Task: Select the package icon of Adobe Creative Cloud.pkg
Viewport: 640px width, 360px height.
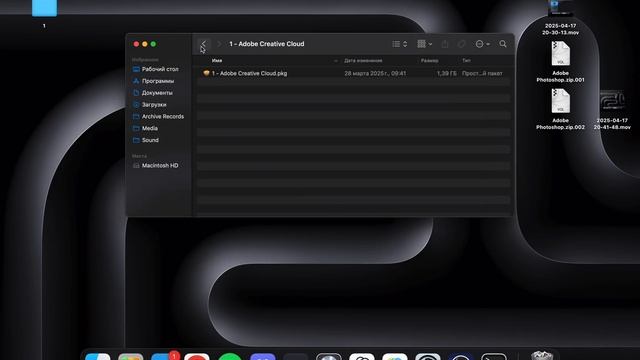Action: 206,73
